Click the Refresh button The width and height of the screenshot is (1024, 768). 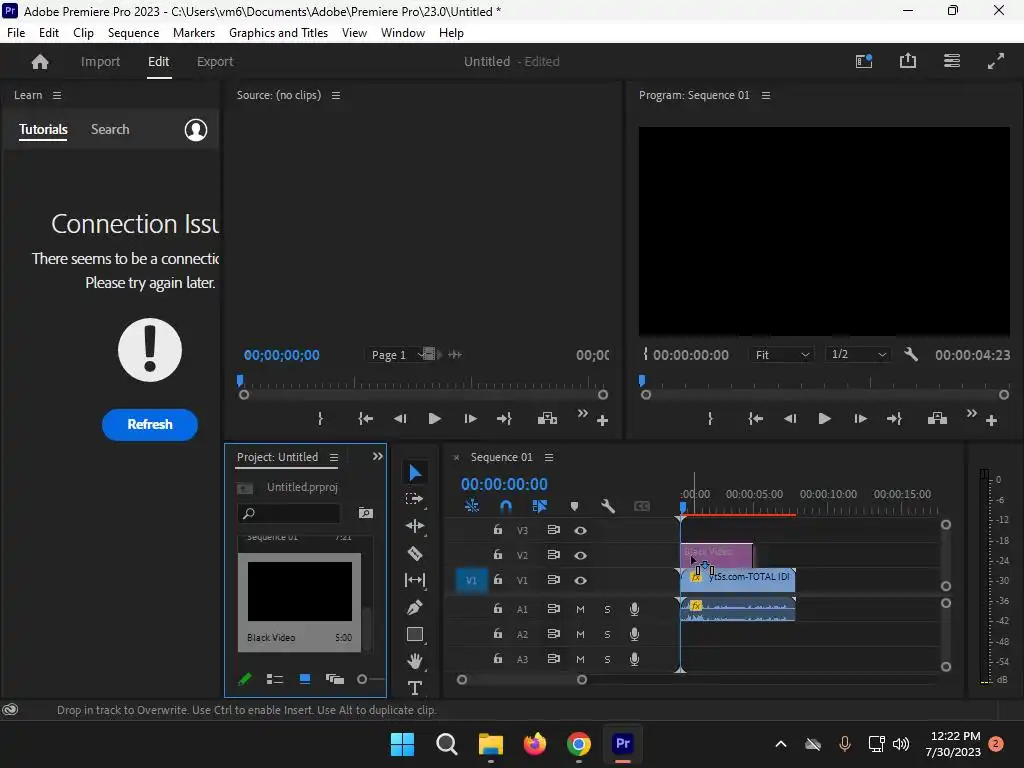pyautogui.click(x=150, y=424)
